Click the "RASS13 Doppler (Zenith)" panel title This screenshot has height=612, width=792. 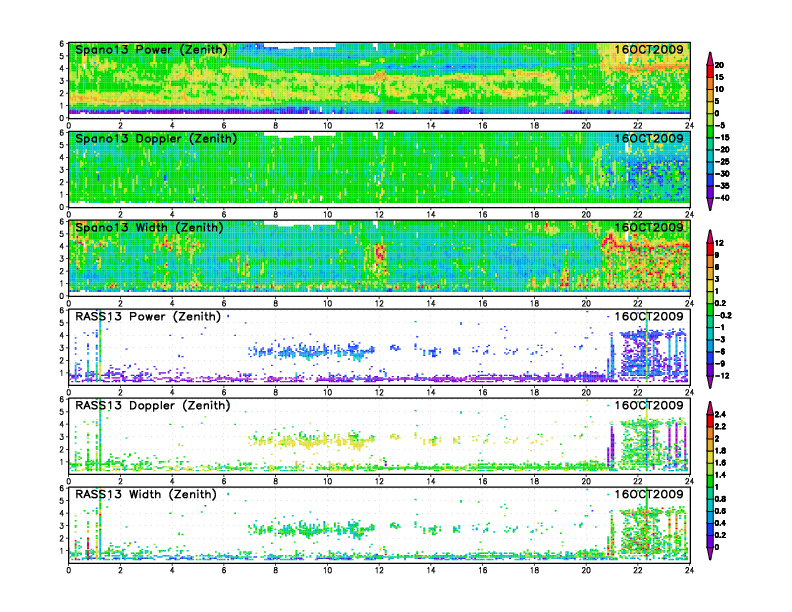153,405
